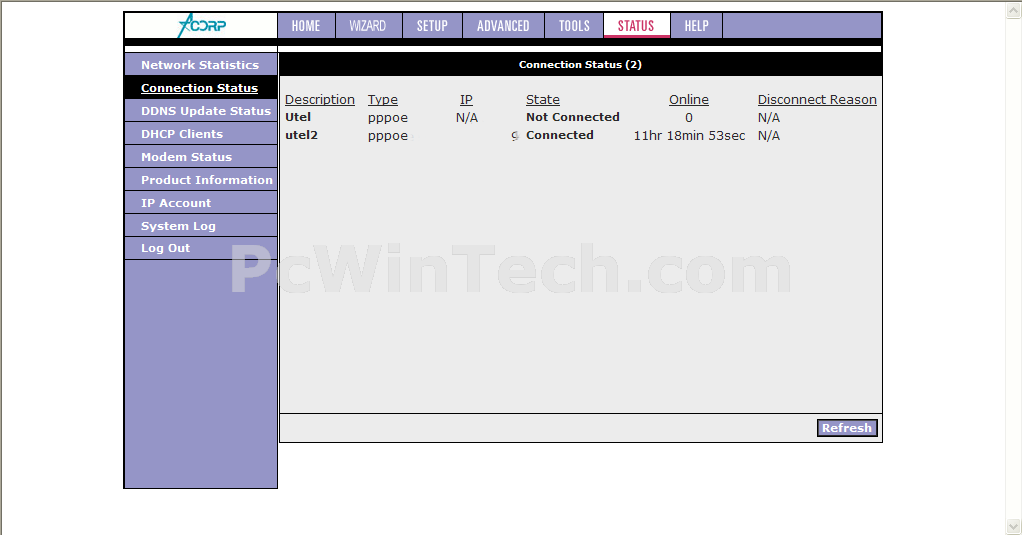Select the STATUS tab
The width and height of the screenshot is (1022, 535).
(x=636, y=26)
